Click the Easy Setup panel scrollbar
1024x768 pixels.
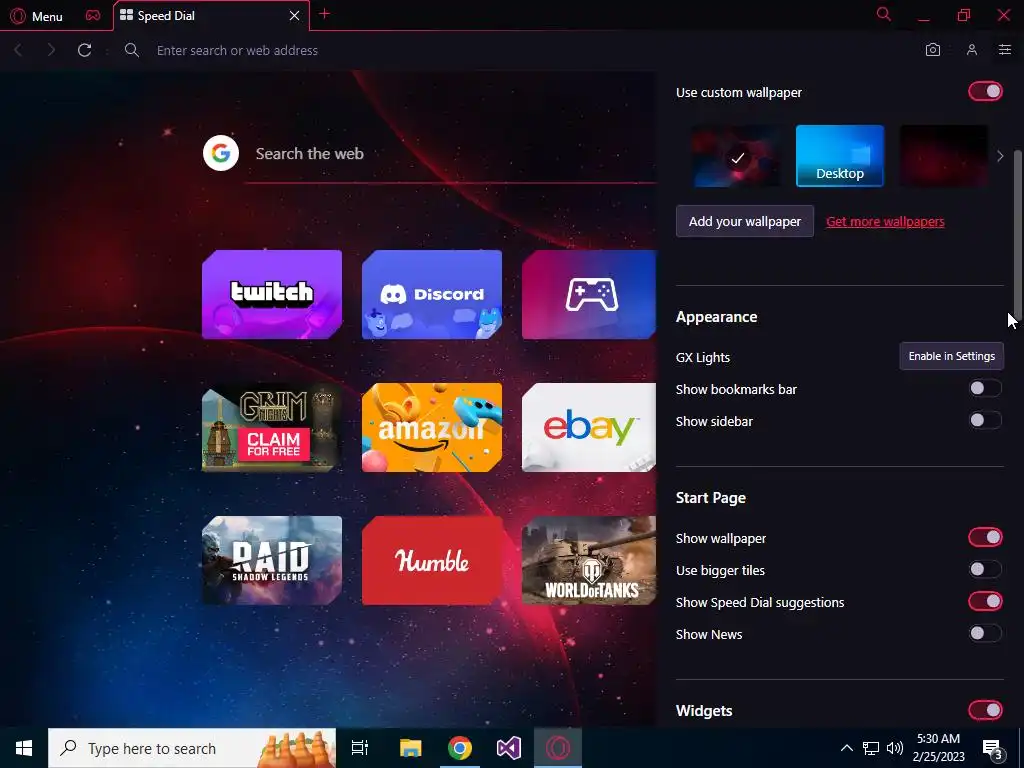1018,235
